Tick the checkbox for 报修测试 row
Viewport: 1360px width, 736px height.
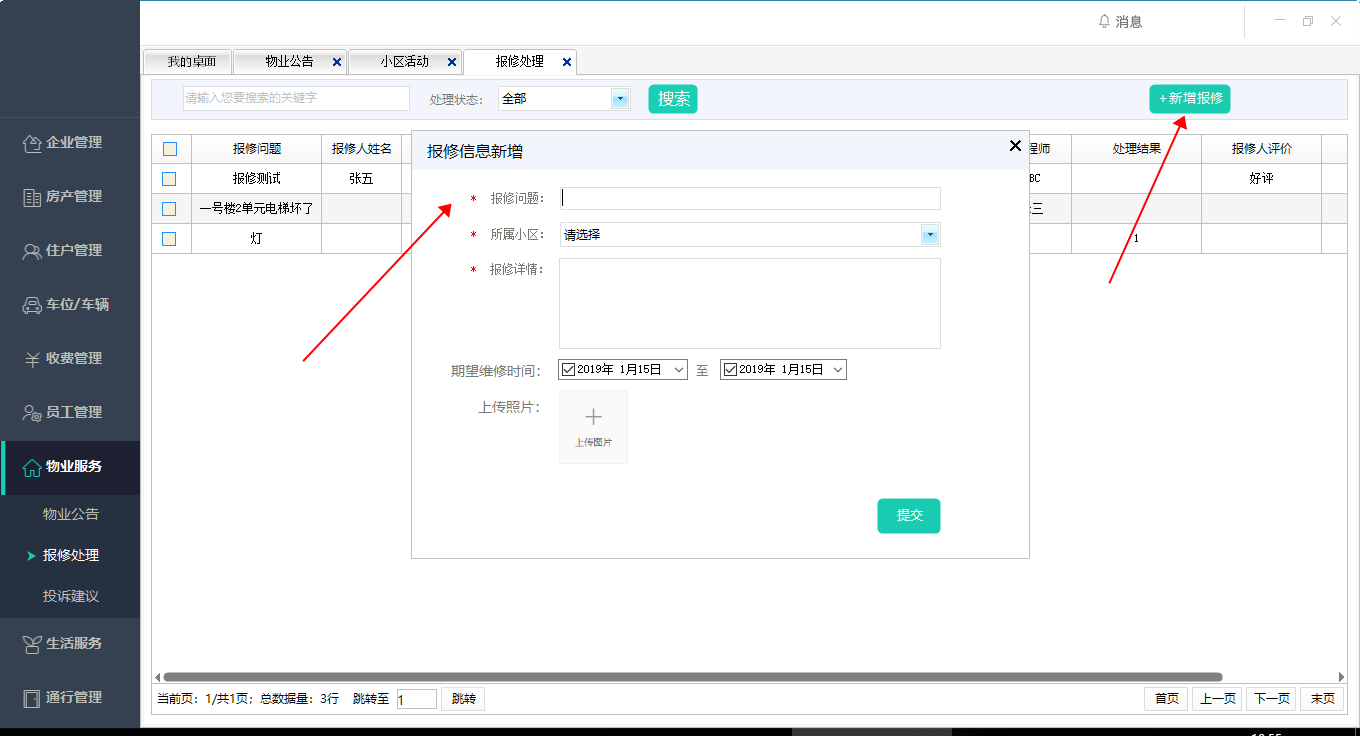tap(169, 179)
